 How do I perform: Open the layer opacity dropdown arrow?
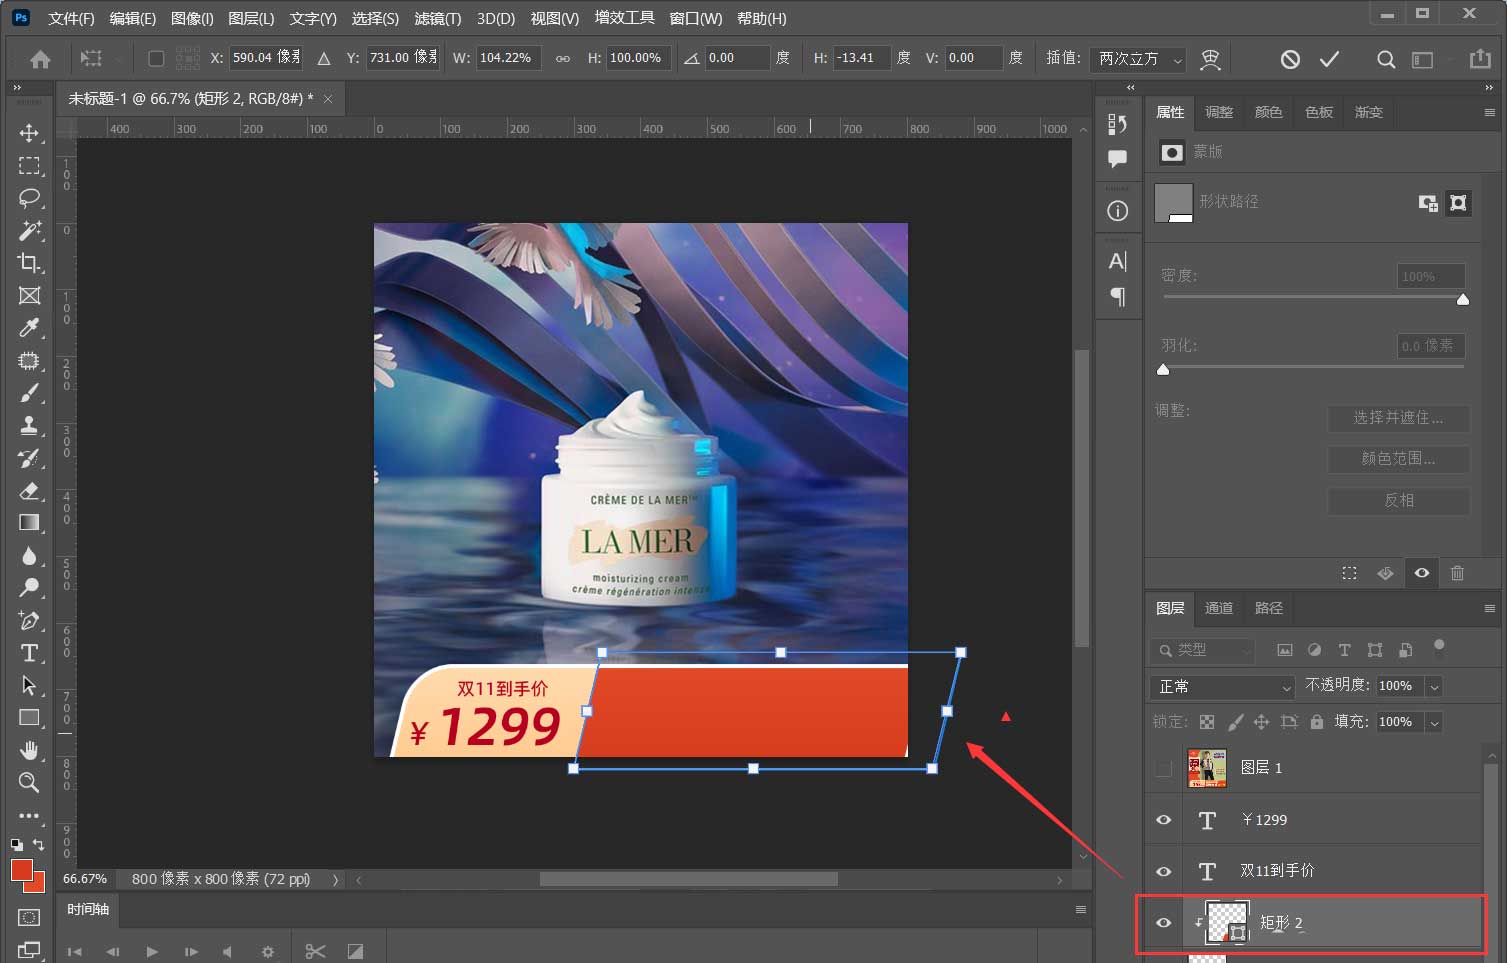(1434, 687)
